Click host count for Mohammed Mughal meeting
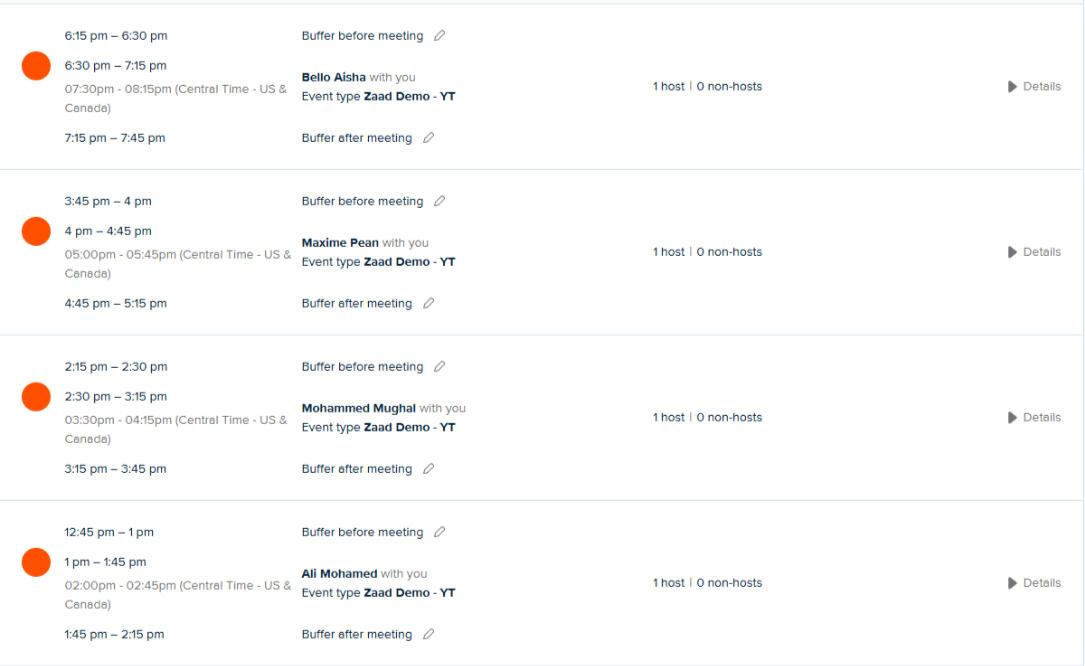 tap(669, 417)
